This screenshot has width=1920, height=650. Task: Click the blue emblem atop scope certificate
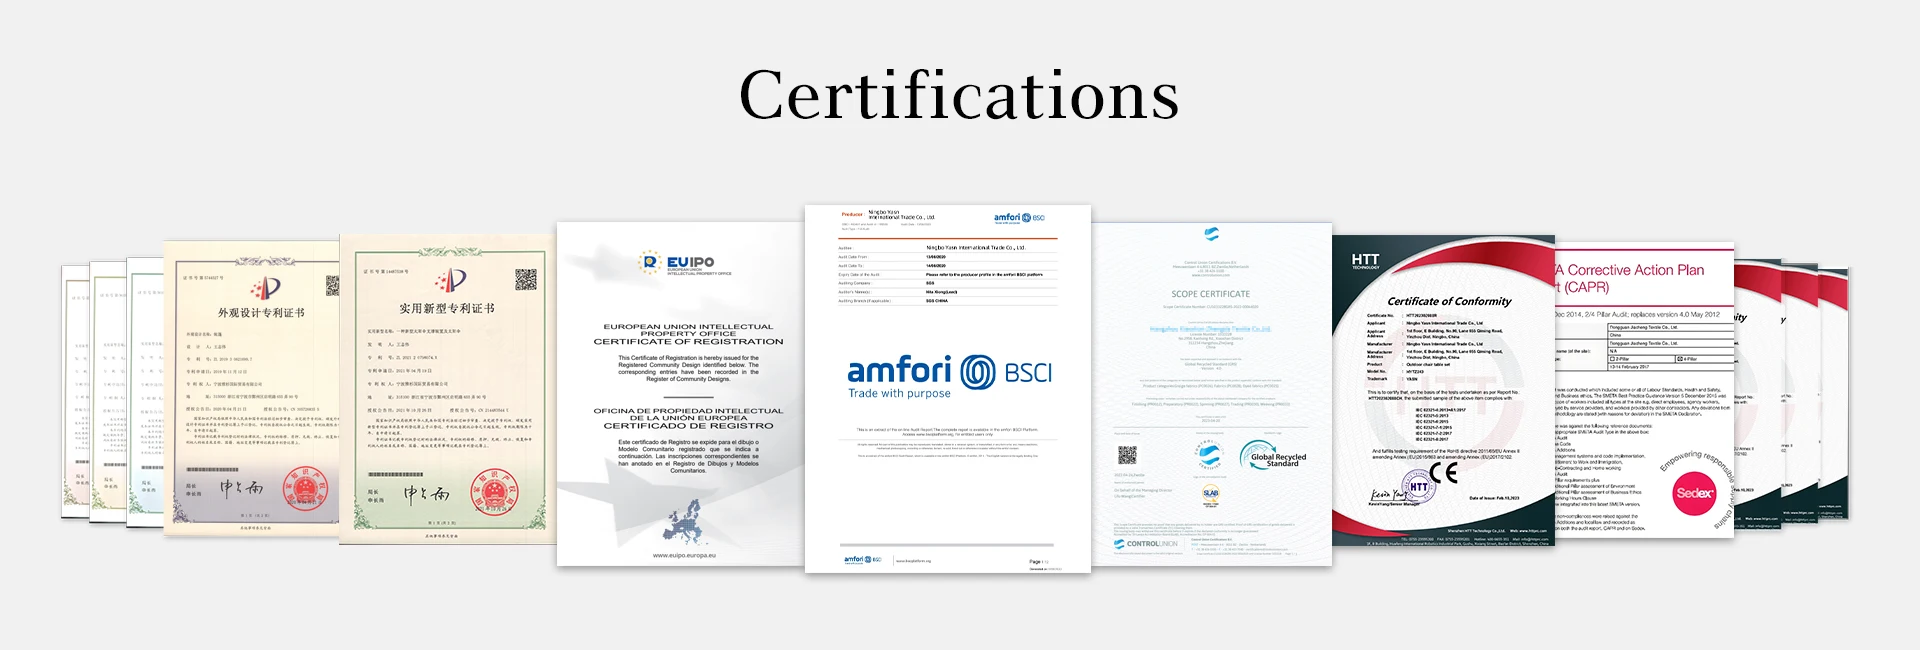pyautogui.click(x=1211, y=234)
